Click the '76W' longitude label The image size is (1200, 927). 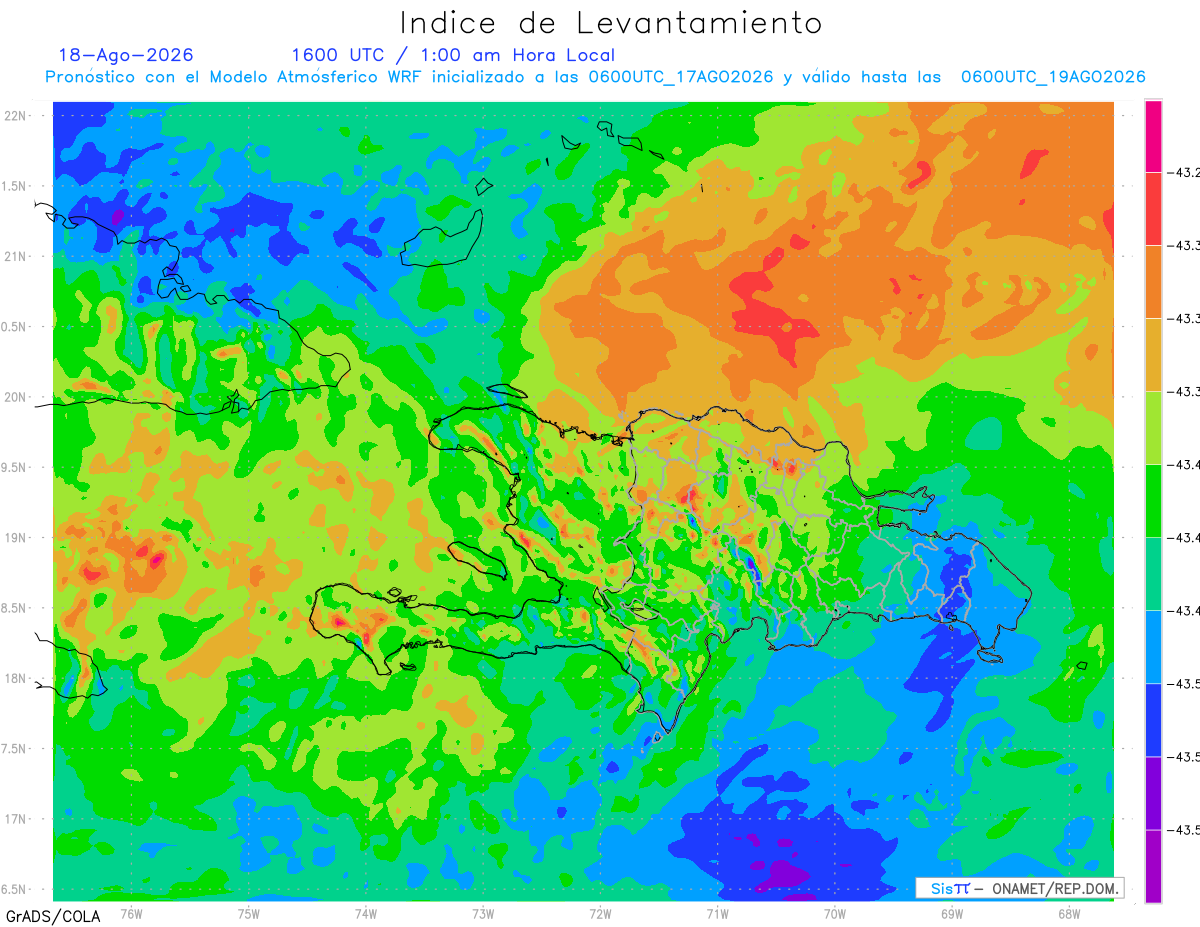132,913
